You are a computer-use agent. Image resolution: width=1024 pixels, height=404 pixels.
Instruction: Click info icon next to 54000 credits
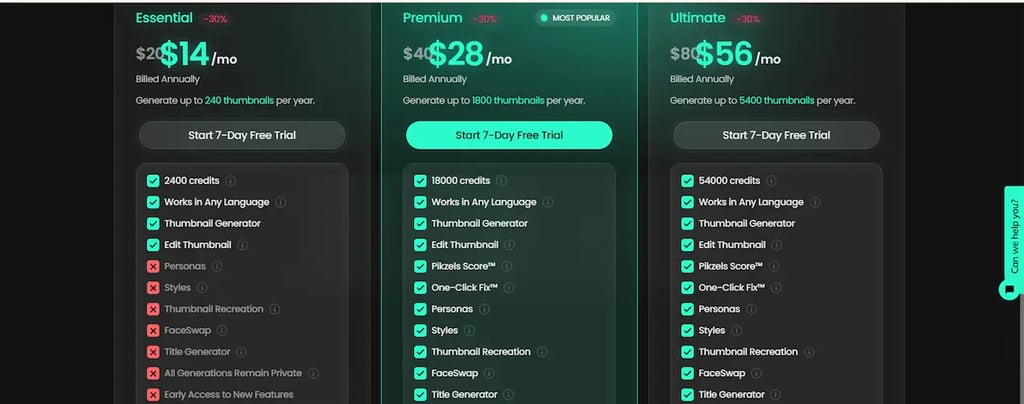tap(771, 181)
